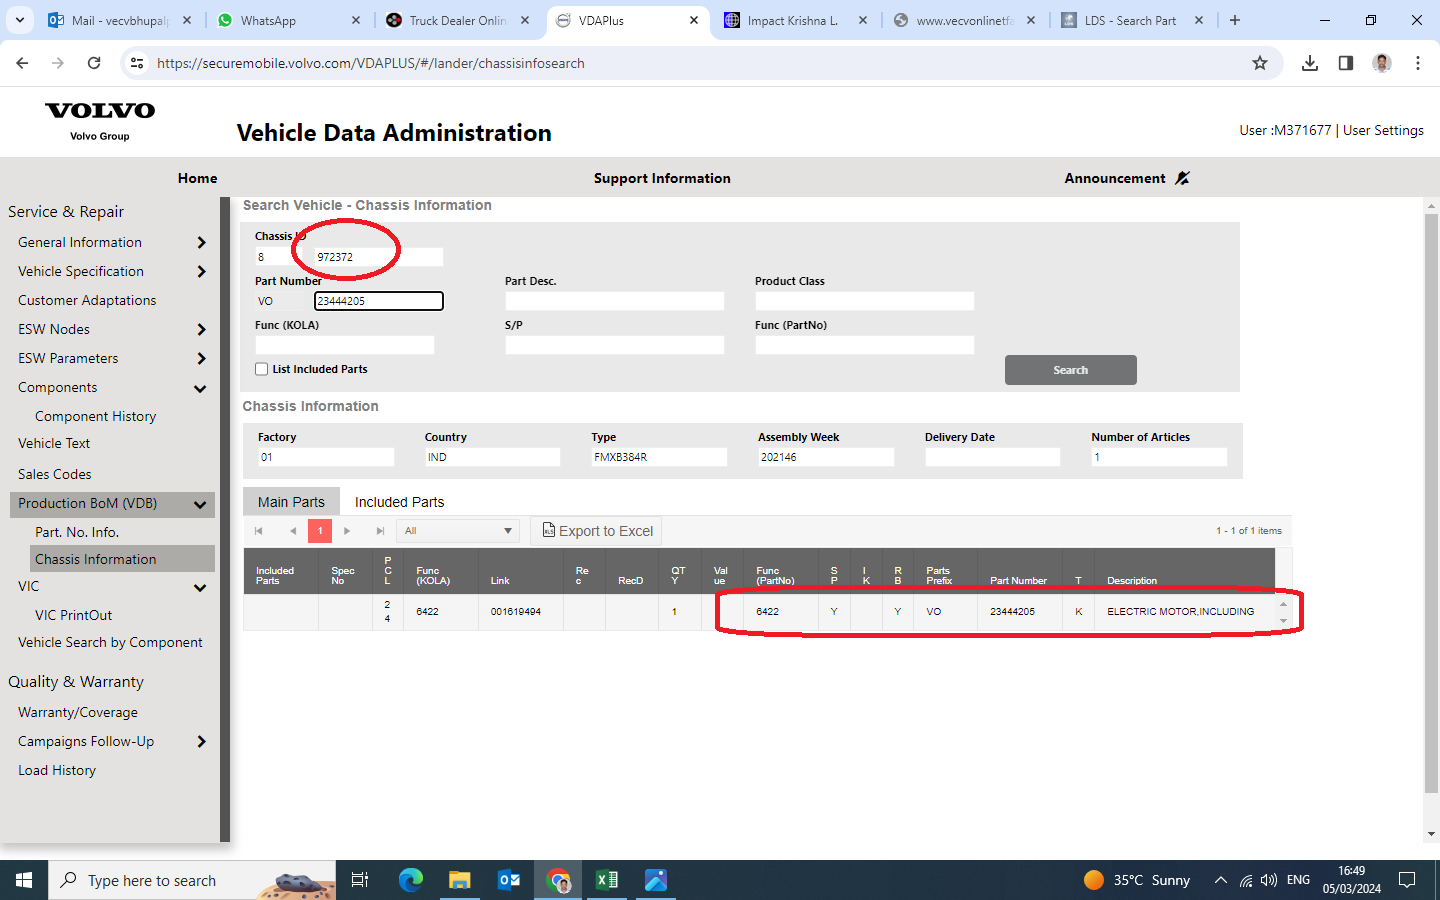Go to the next results page arrow
The image size is (1440, 900).
point(347,531)
